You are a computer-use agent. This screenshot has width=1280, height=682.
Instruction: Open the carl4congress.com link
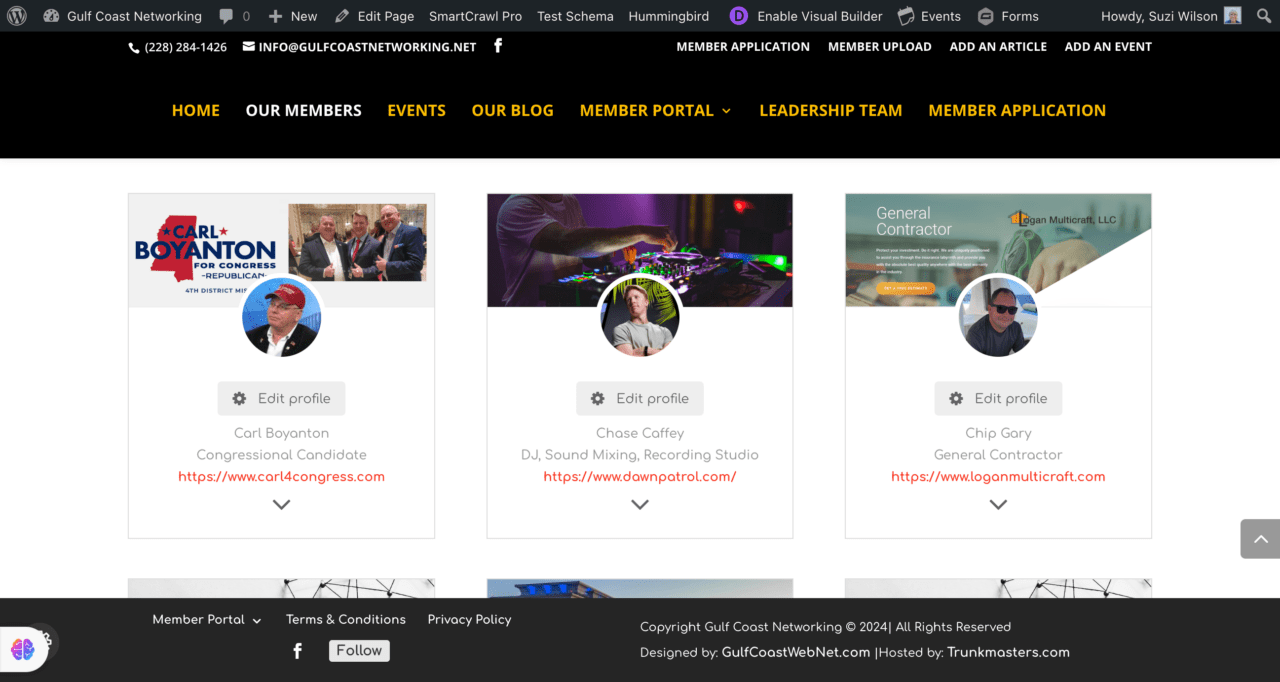282,477
